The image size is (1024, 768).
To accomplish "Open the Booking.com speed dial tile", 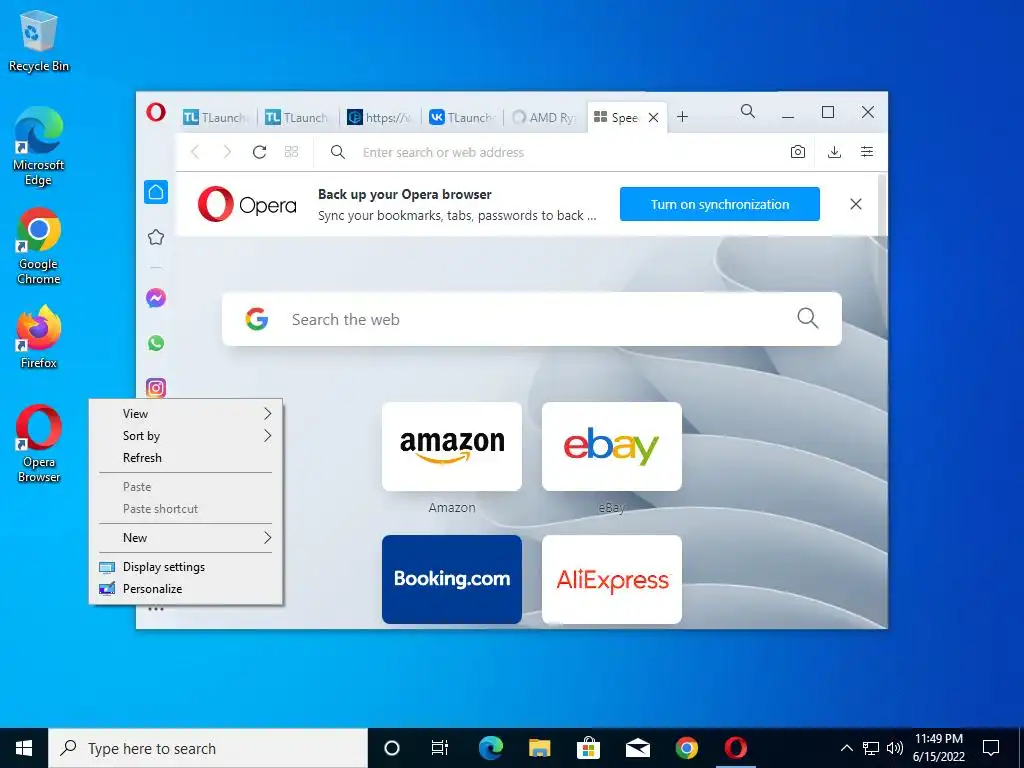I will 451,579.
